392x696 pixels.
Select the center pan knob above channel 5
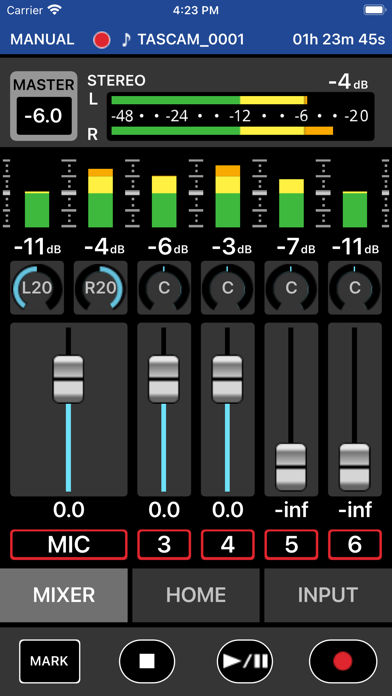pos(291,288)
